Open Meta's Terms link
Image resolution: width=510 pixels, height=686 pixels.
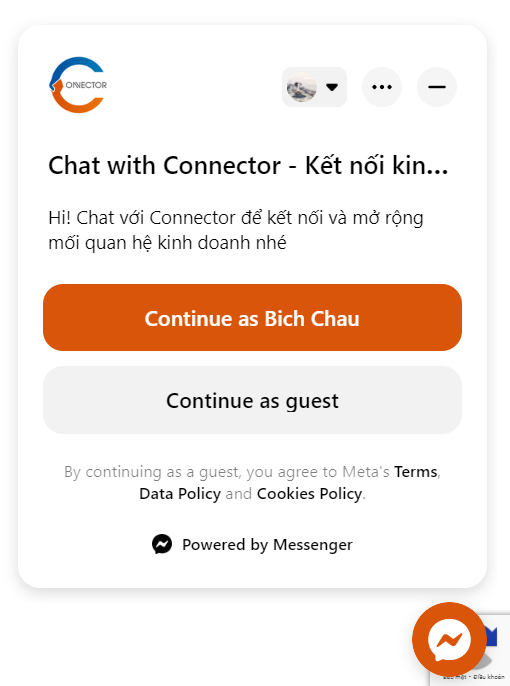click(x=416, y=472)
